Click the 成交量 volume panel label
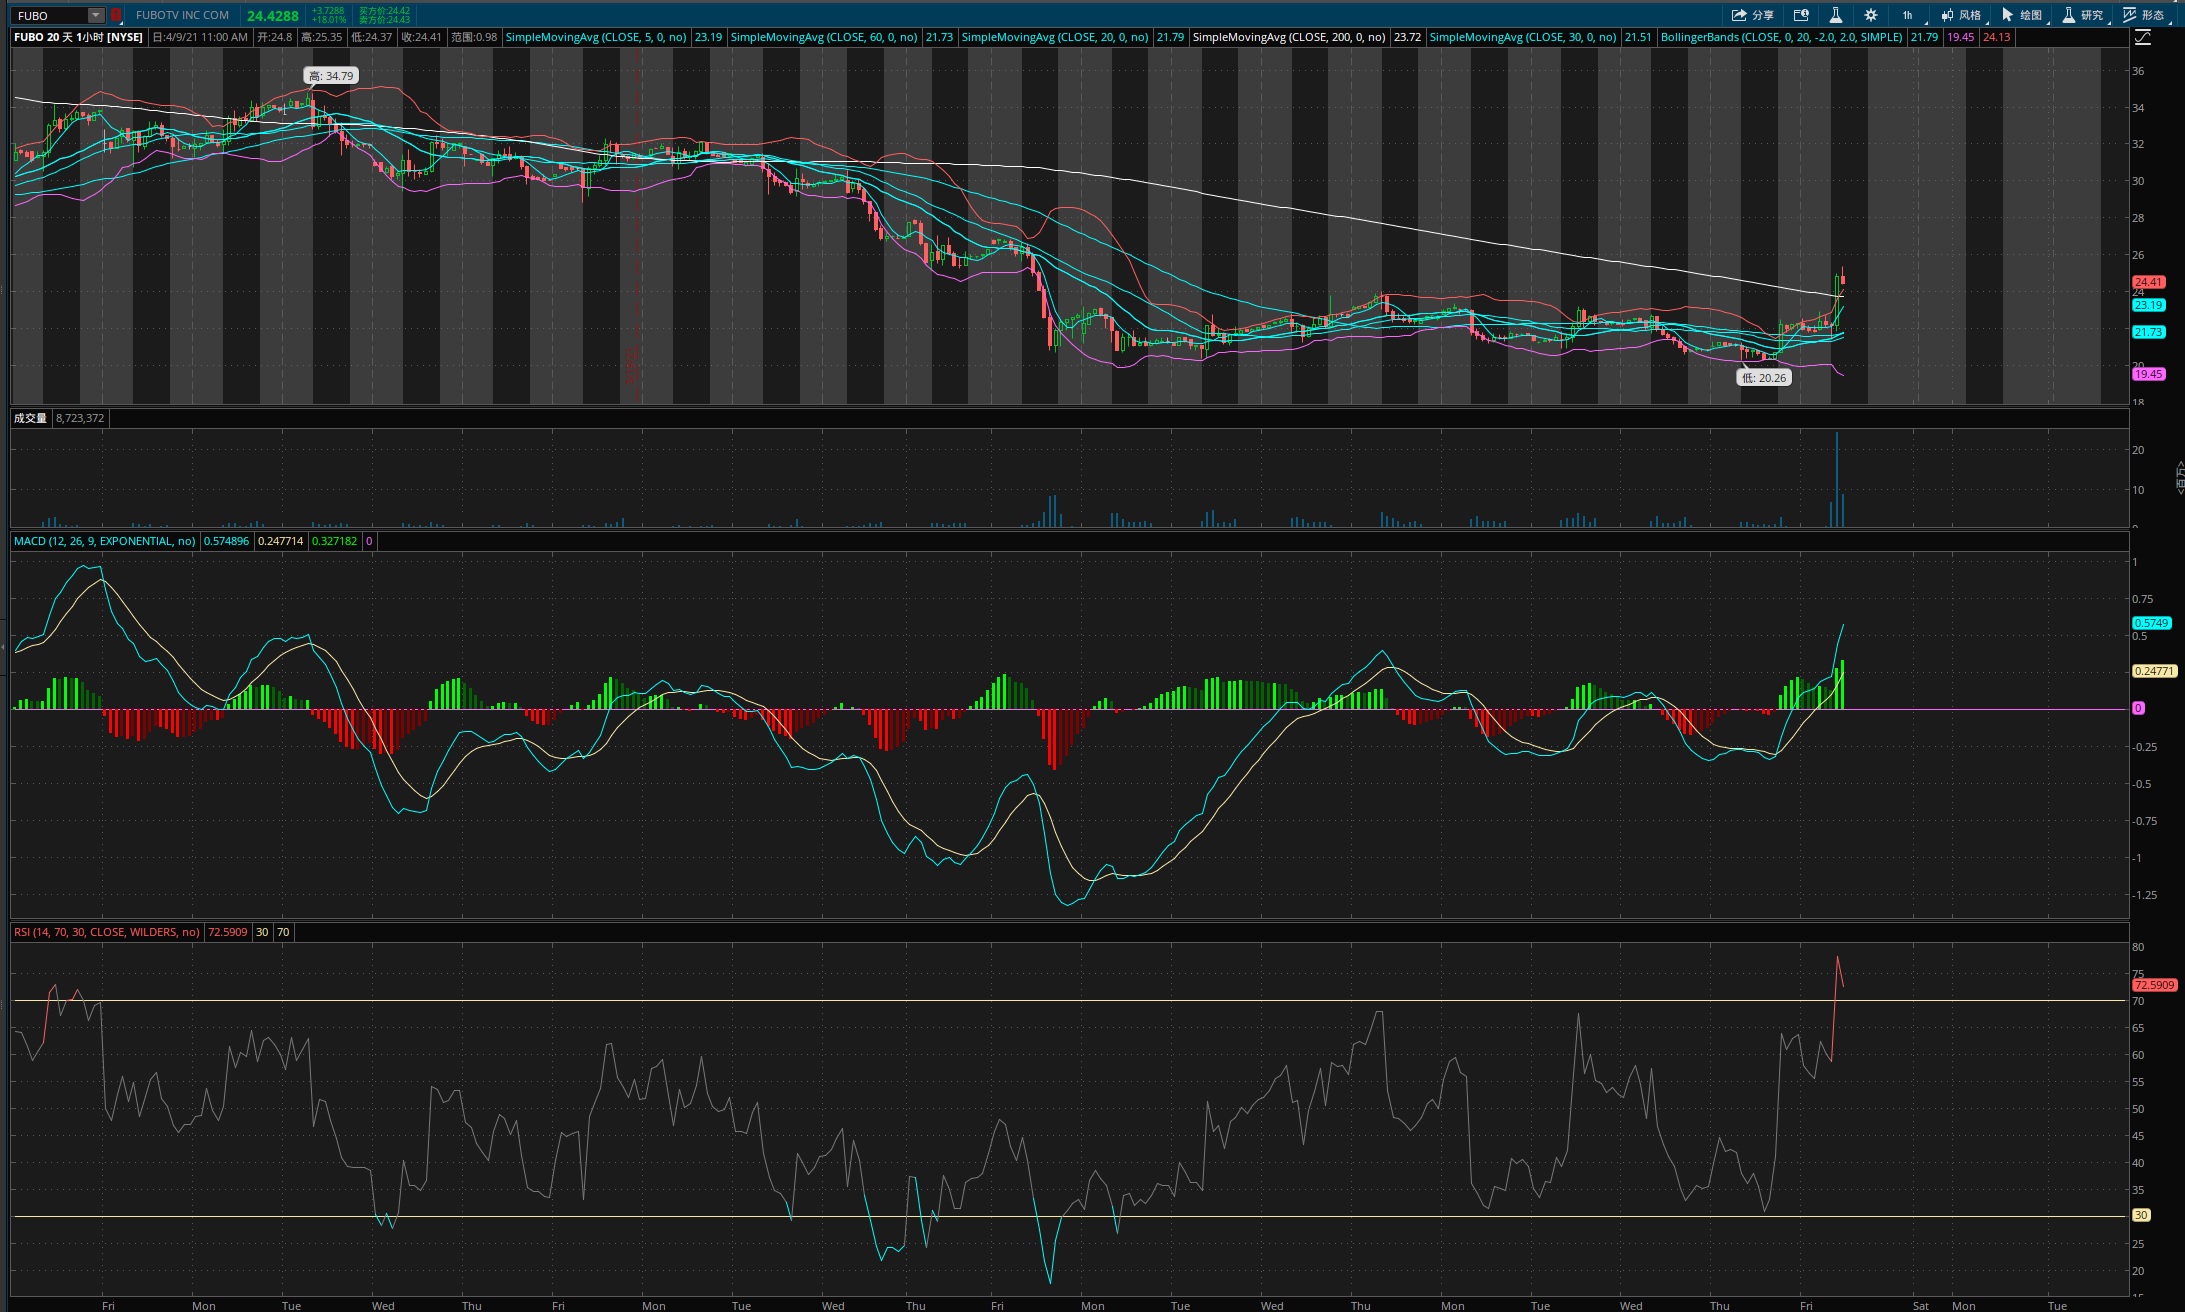This screenshot has height=1312, width=2185. (30, 418)
